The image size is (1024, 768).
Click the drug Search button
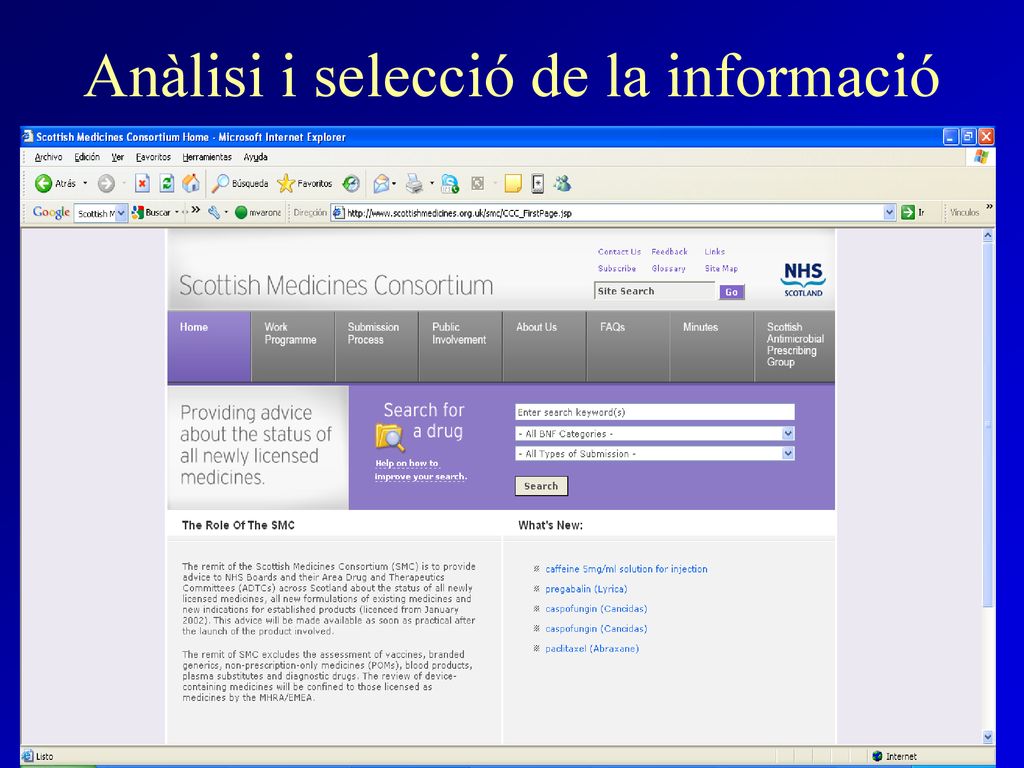pos(541,486)
